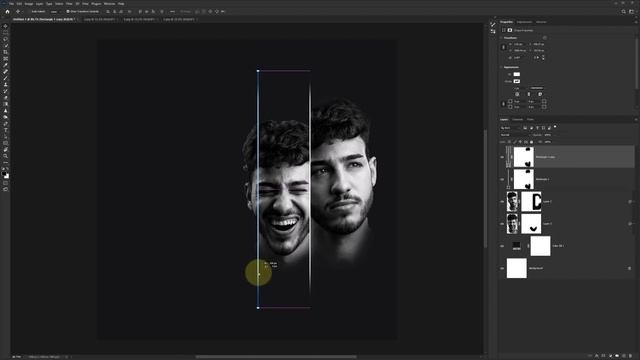Select the Frame tool
Viewport: 640px width, 360px height.
point(6,59)
